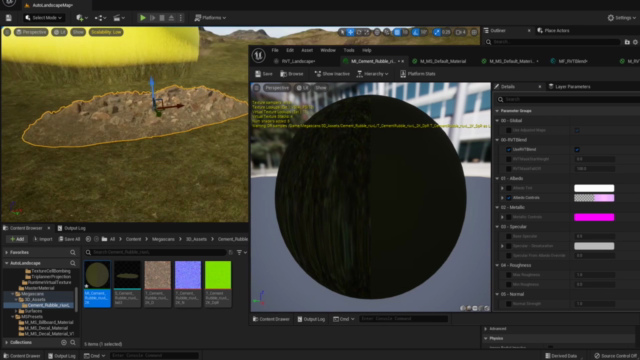Click the Add button in Content Browser
The image size is (640, 360).
(17, 239)
